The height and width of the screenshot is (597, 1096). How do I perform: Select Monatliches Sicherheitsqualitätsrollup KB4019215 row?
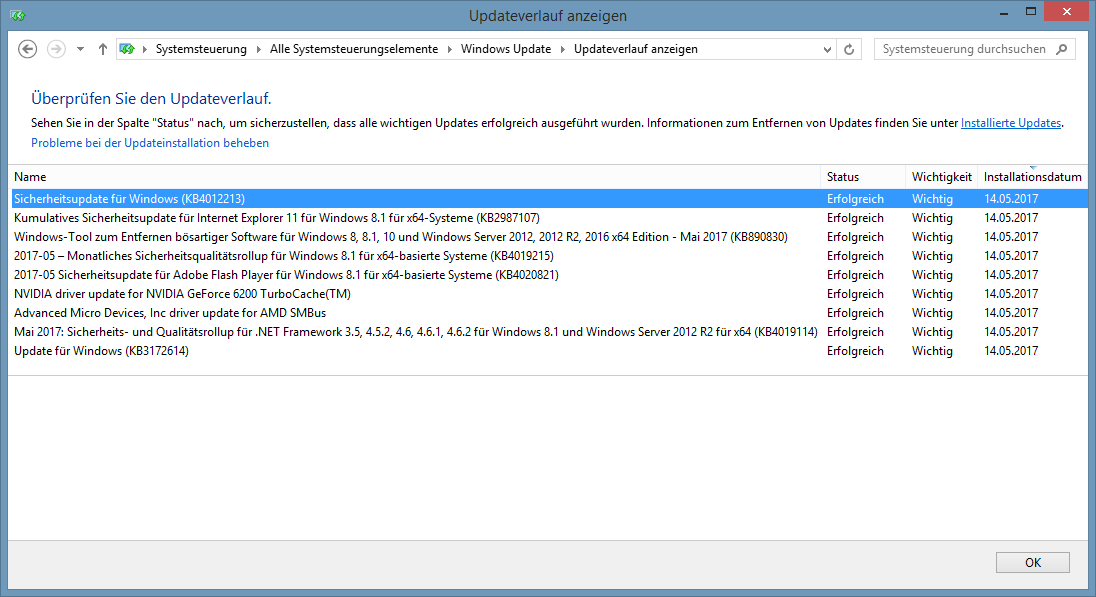(549, 256)
